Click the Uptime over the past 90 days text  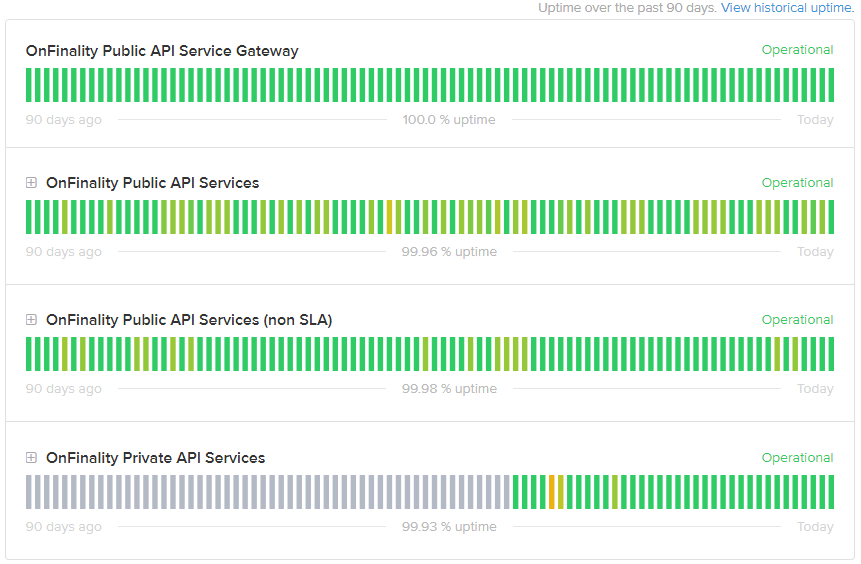tap(627, 8)
